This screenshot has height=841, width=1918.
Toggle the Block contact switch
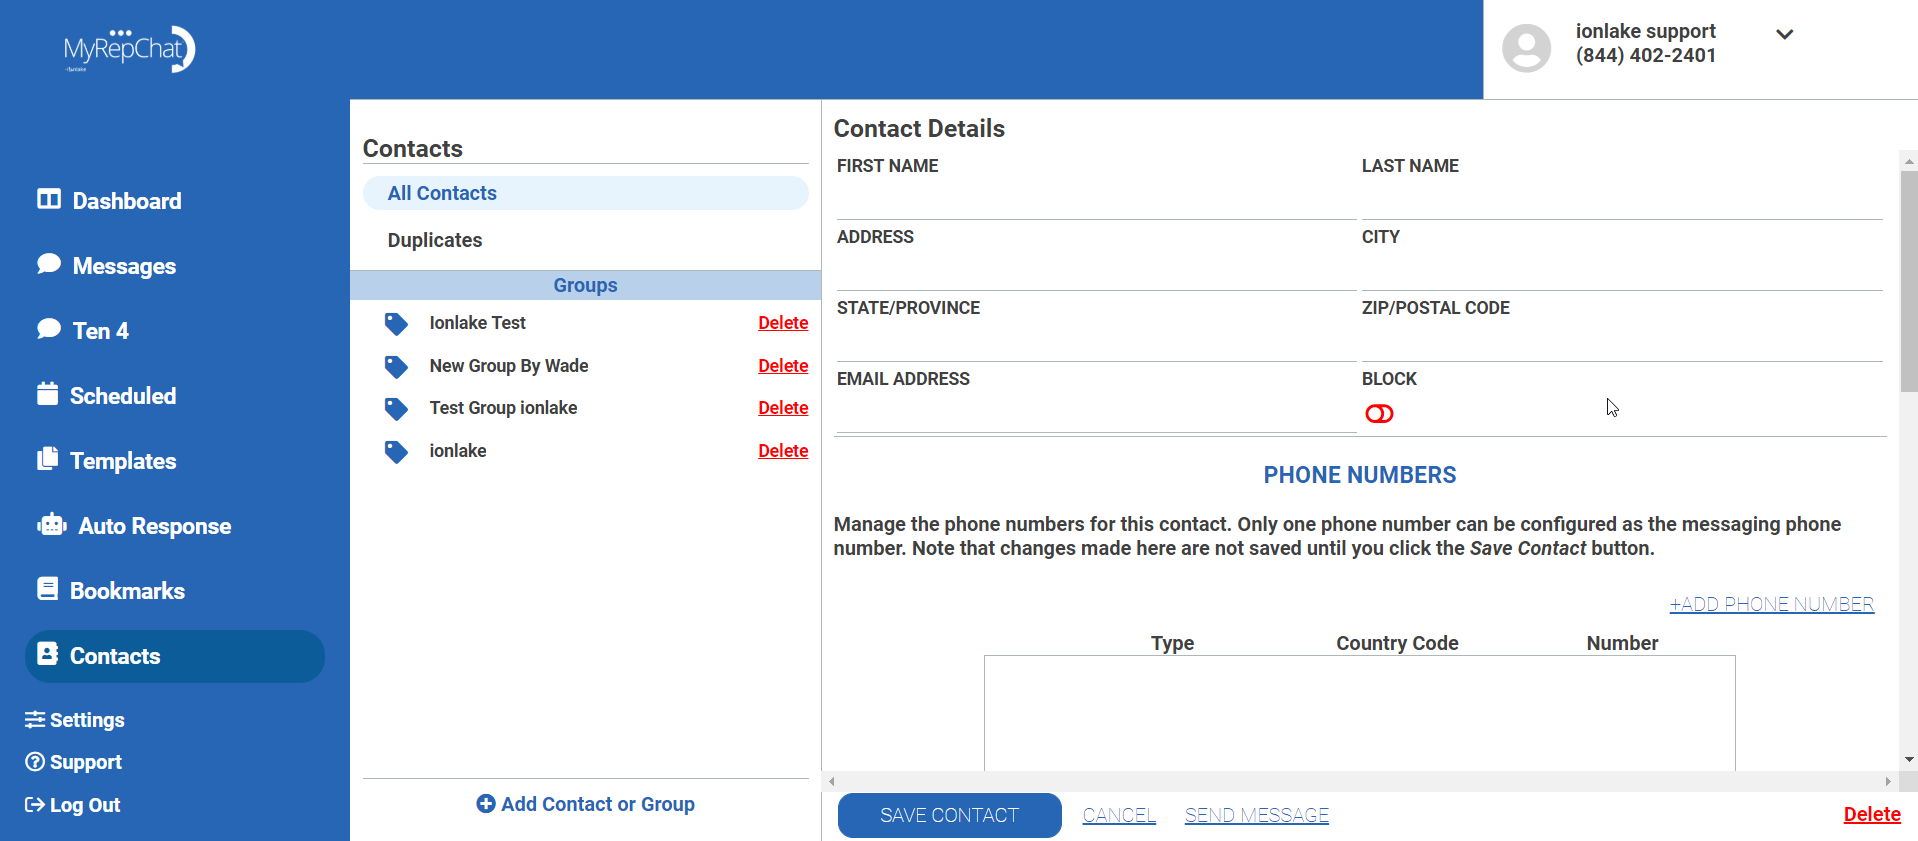pyautogui.click(x=1379, y=414)
